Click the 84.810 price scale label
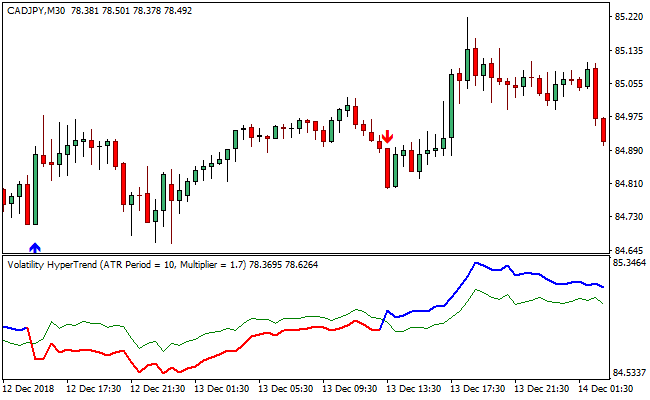Viewport: 650px width, 400px height. pyautogui.click(x=629, y=183)
